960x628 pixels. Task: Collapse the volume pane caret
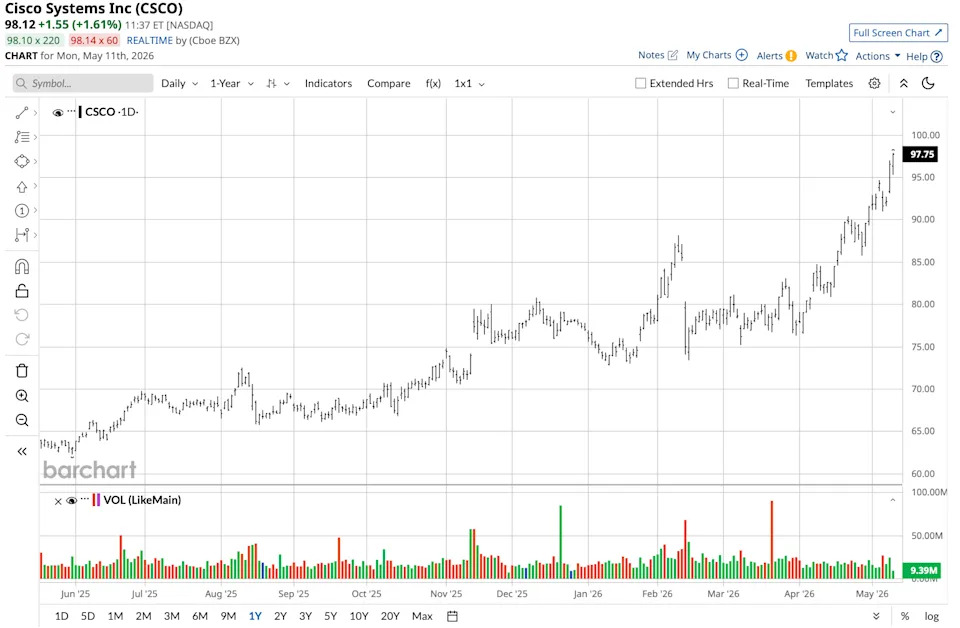pos(893,500)
